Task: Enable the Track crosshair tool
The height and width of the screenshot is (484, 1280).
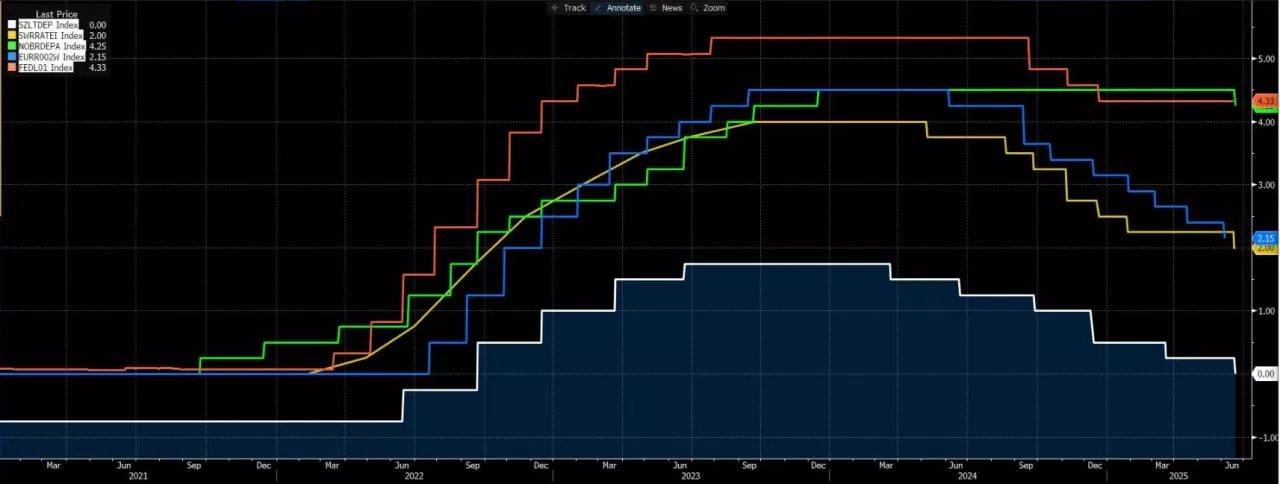Action: 567,8
